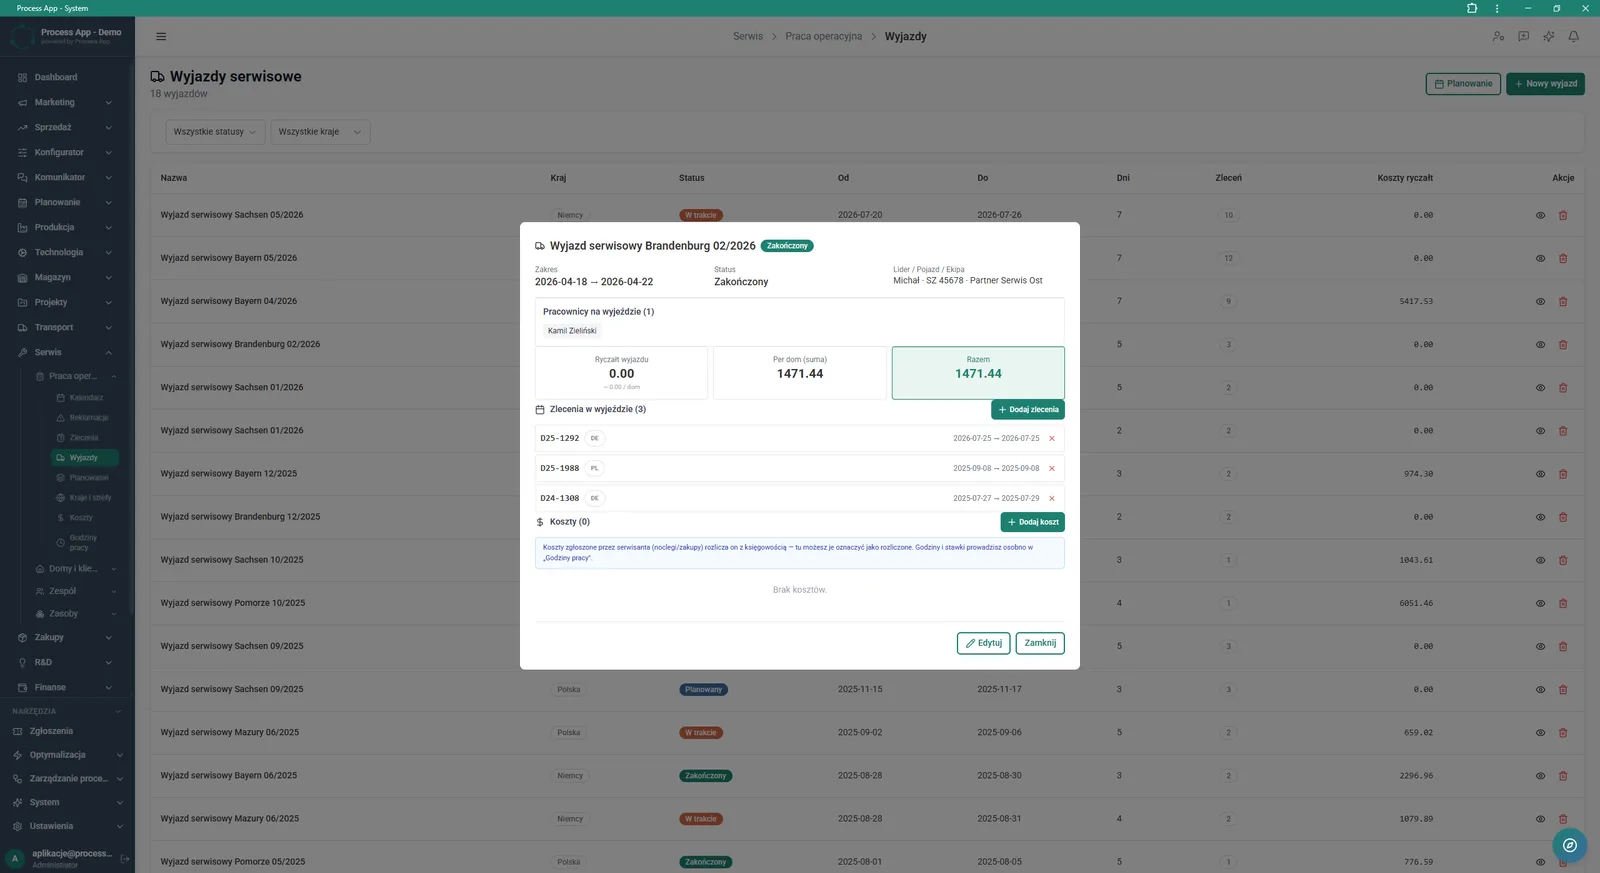View Wyjazd serwisowy Brandenburg 02/2026 eye icon
The image size is (1600, 873).
click(1540, 345)
